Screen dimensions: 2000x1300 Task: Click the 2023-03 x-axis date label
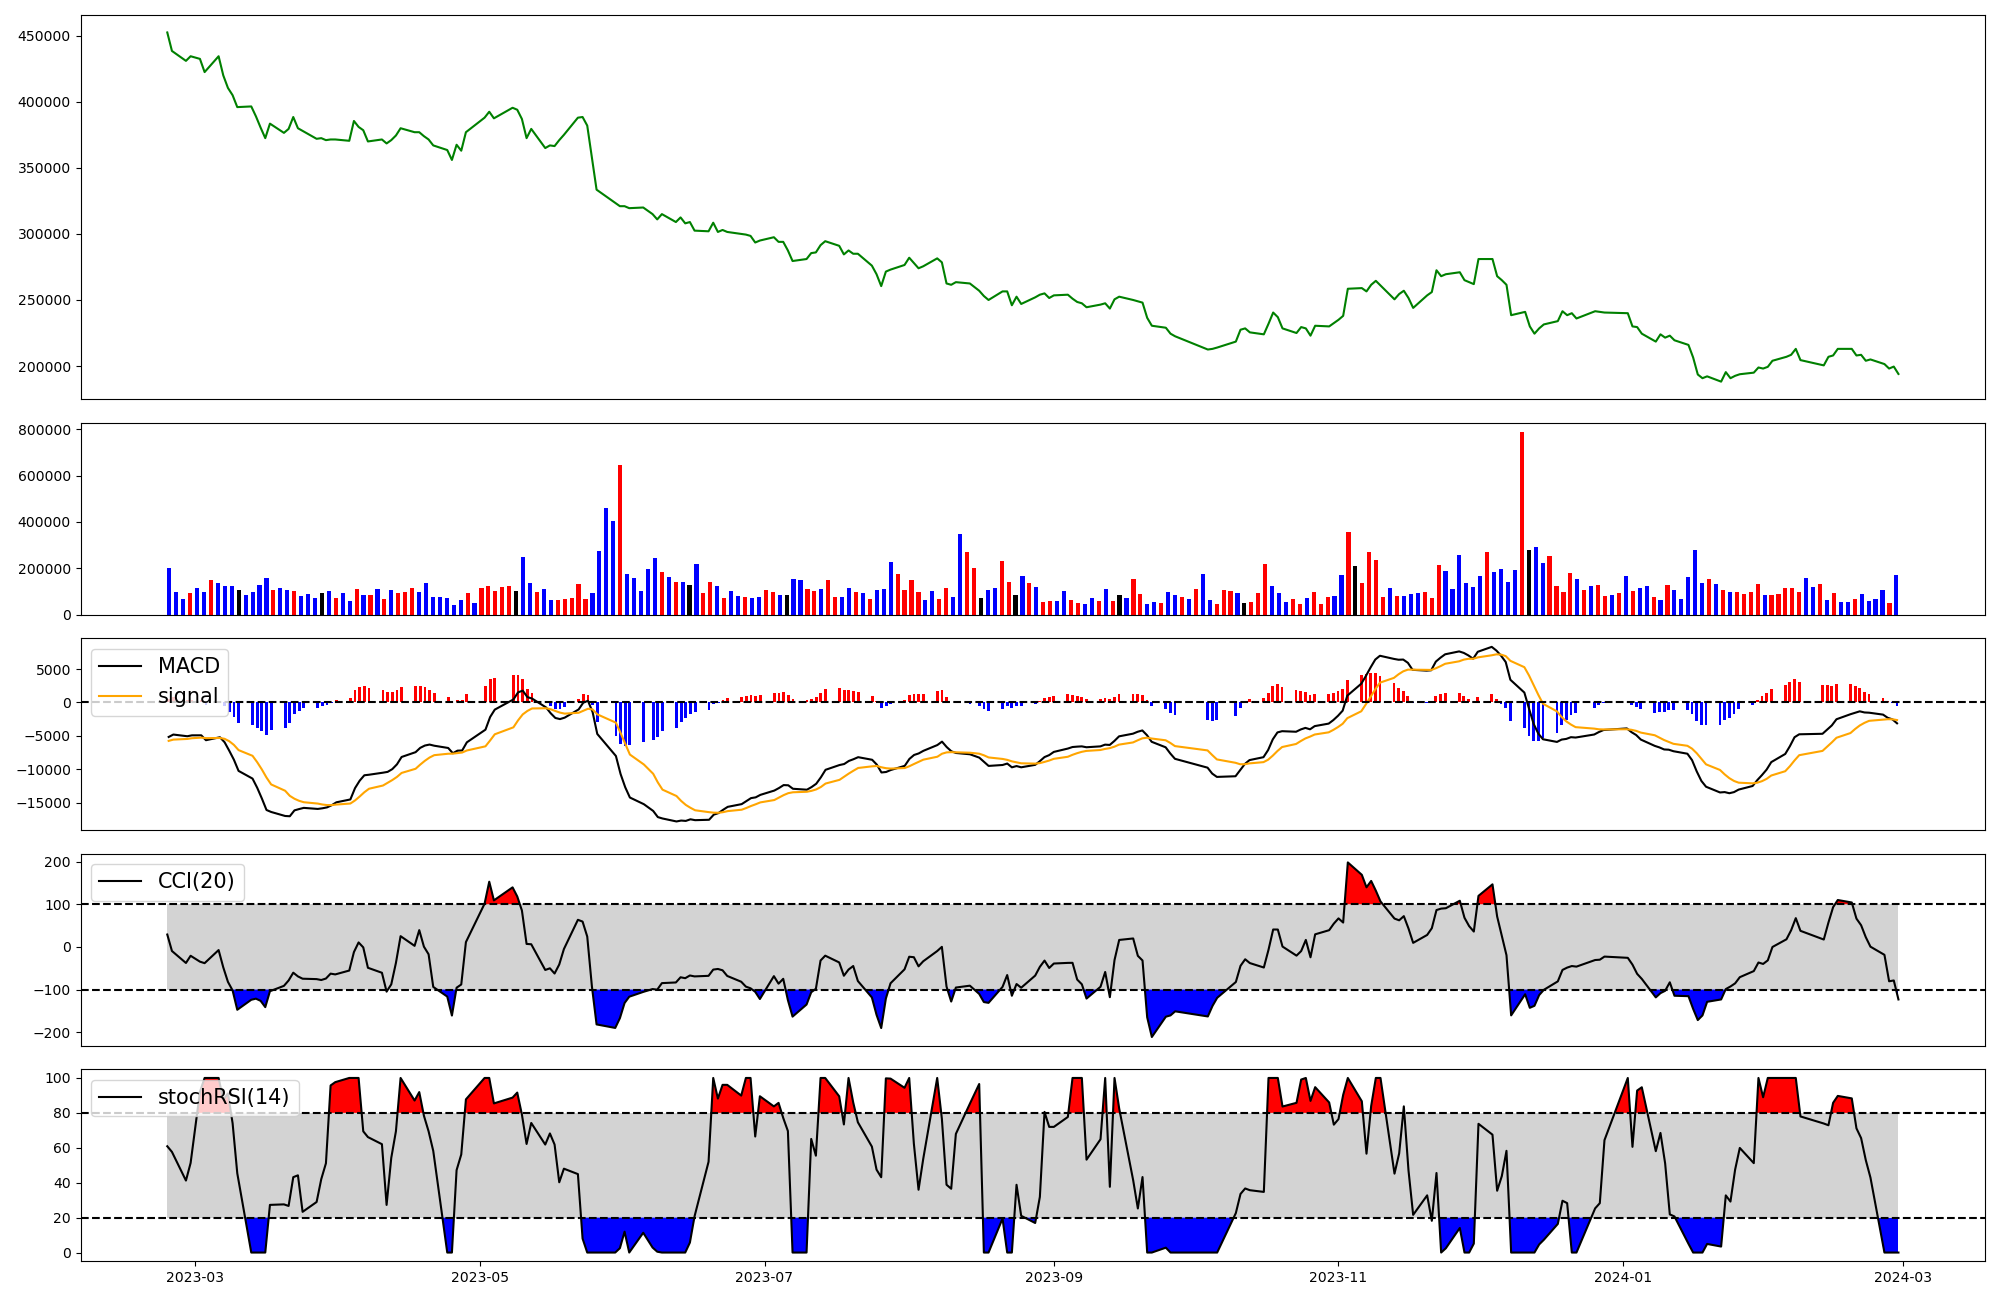(x=195, y=1277)
